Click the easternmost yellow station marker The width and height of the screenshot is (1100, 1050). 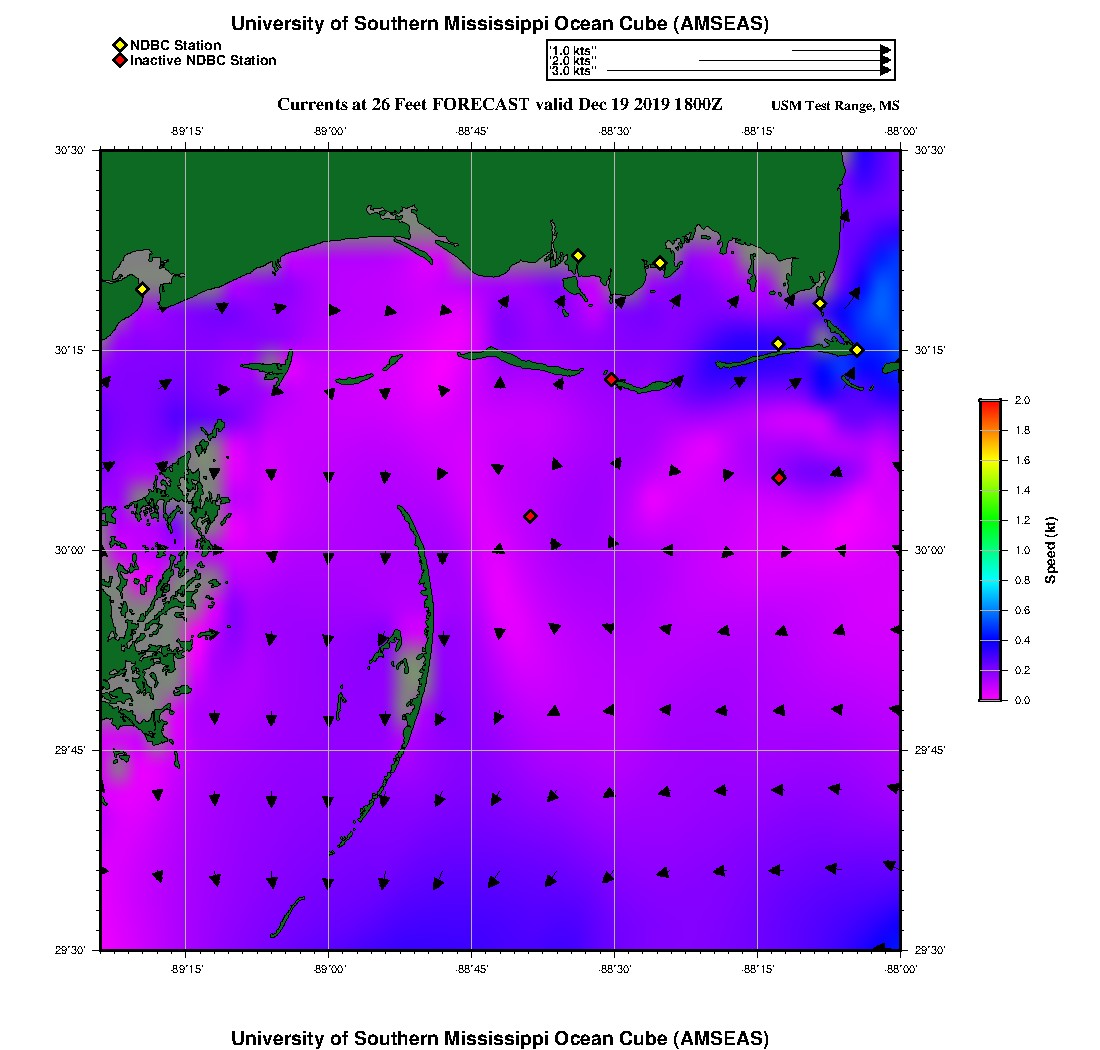click(857, 350)
